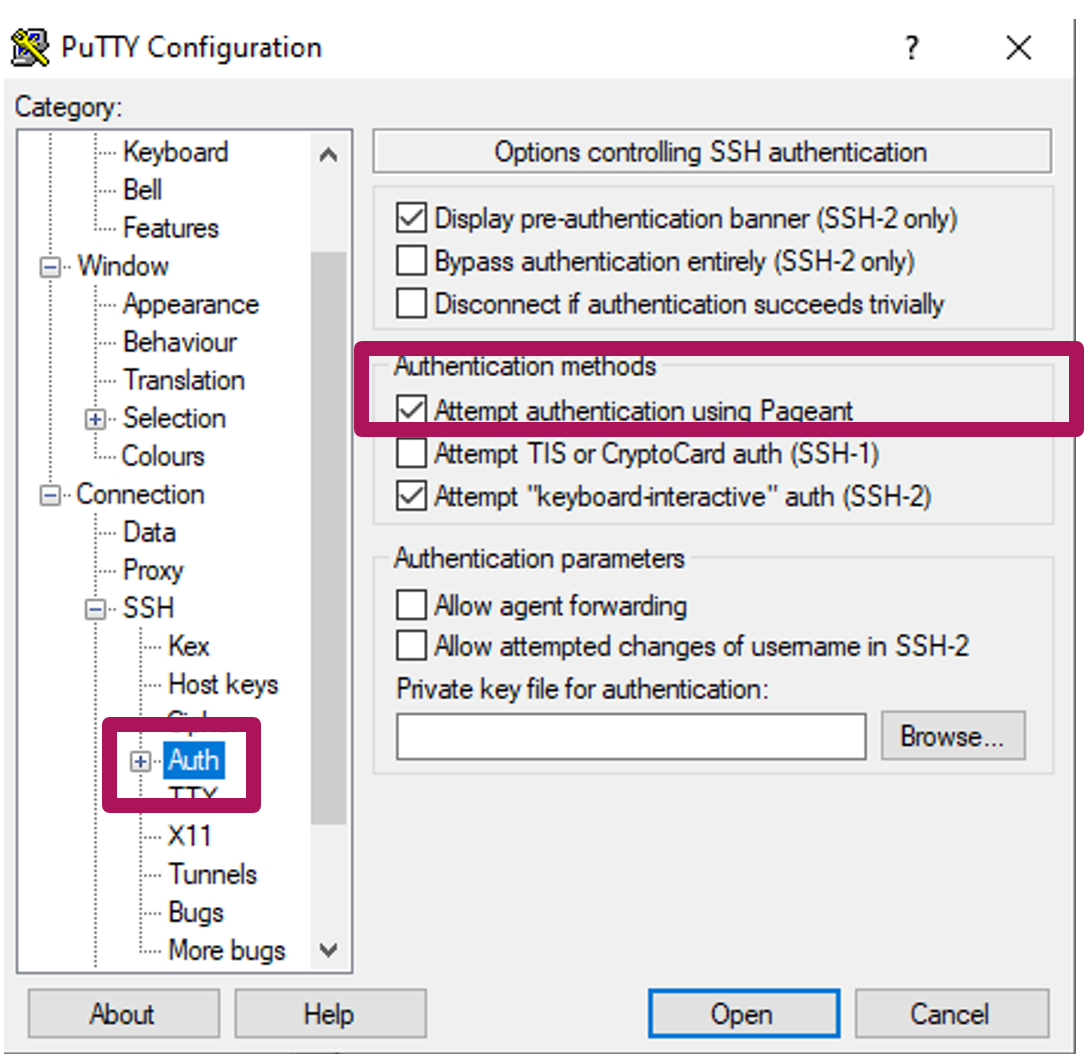The image size is (1085, 1054).
Task: Select the Proxy category item
Action: tap(153, 570)
